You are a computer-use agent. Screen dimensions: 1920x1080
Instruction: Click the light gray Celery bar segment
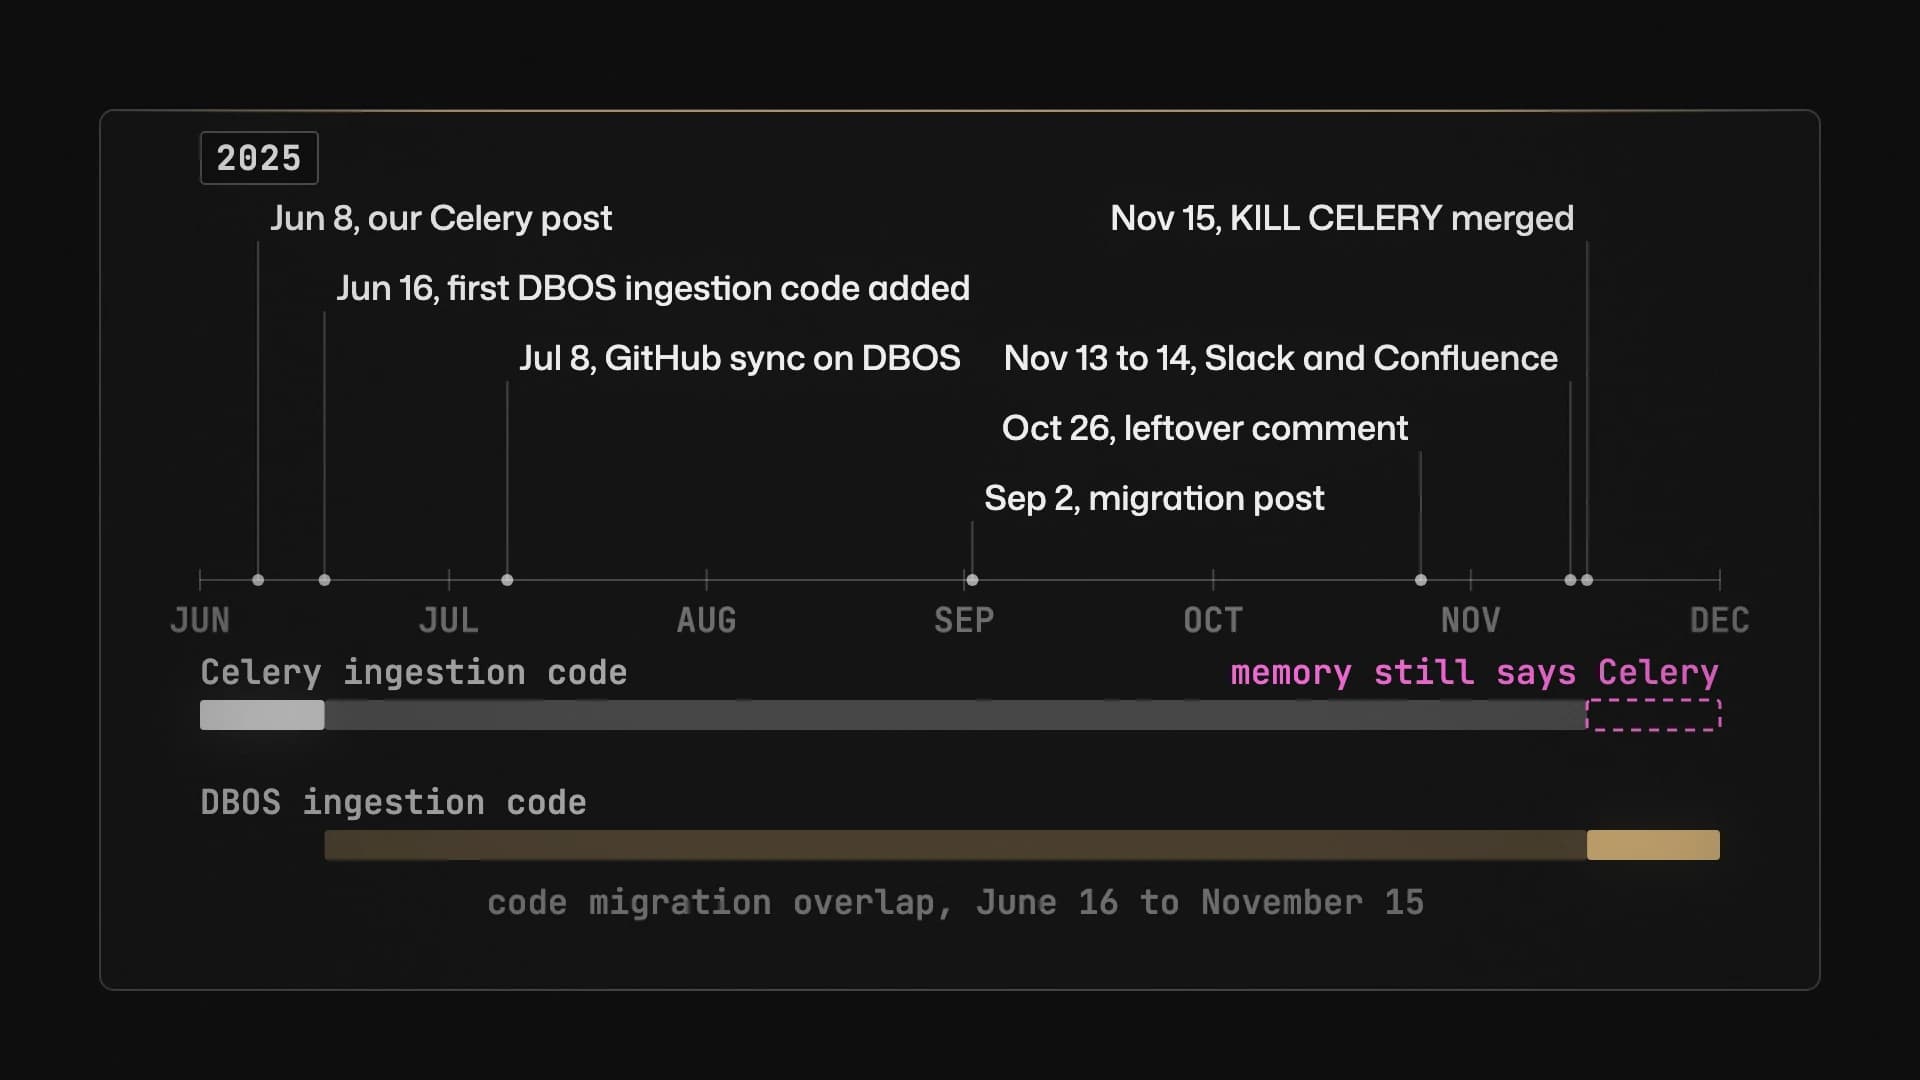click(x=262, y=715)
